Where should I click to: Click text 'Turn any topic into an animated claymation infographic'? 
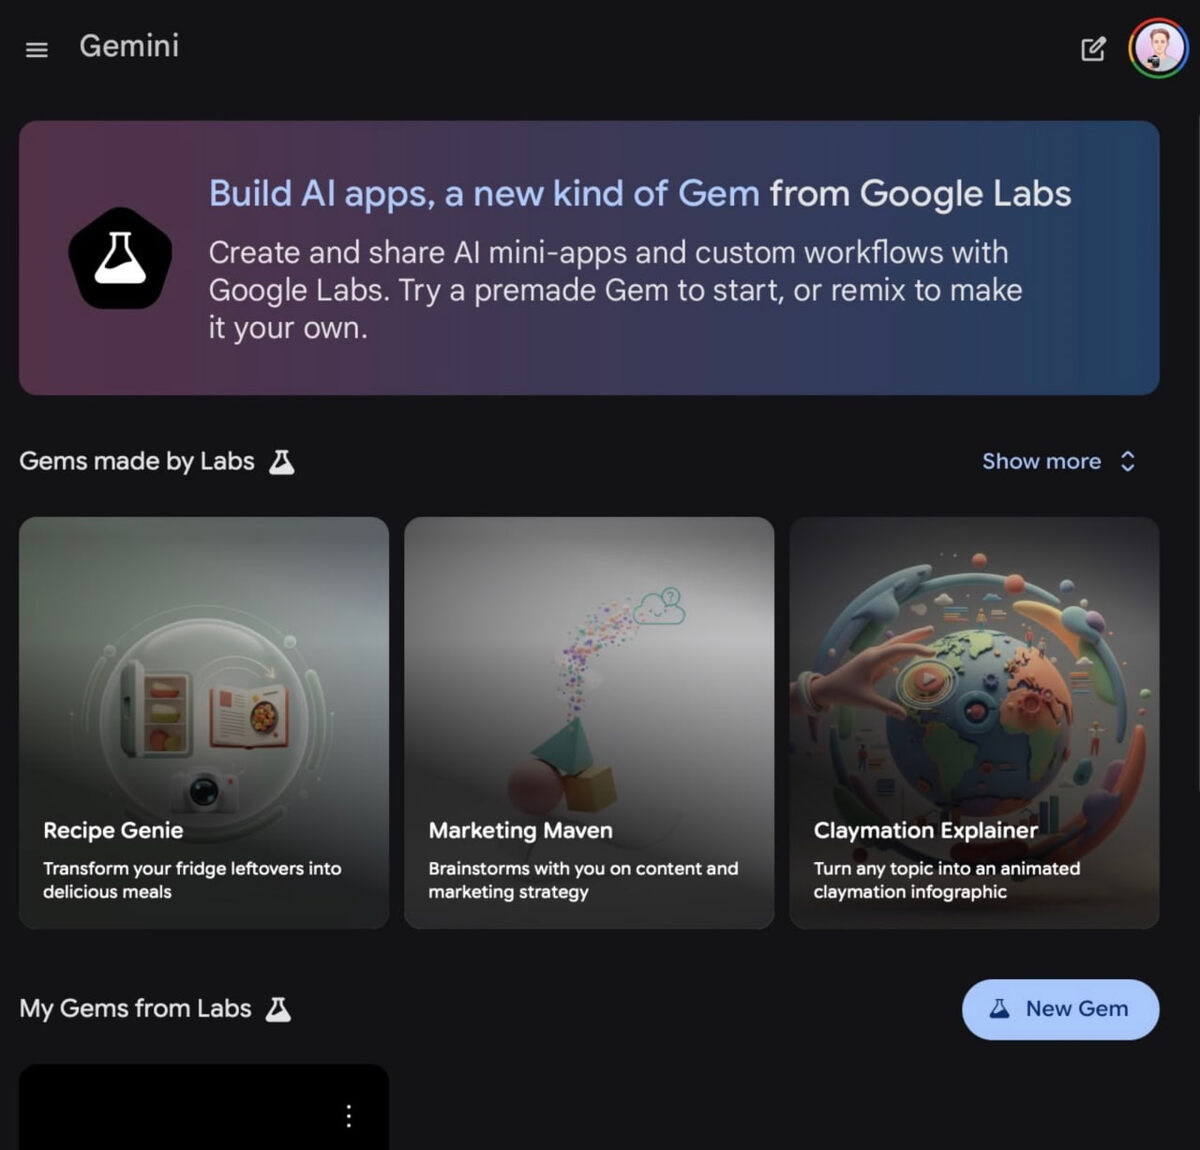click(x=947, y=880)
